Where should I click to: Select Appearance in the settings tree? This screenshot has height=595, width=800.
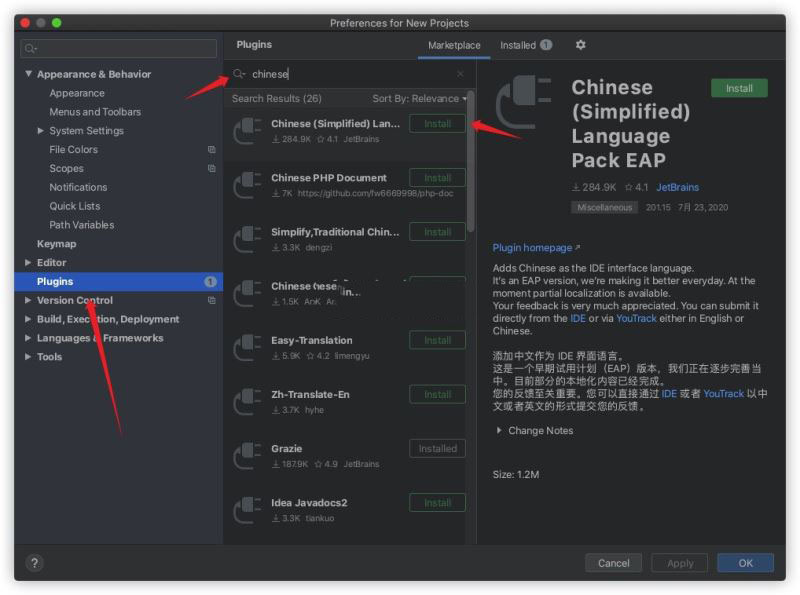(x=77, y=93)
